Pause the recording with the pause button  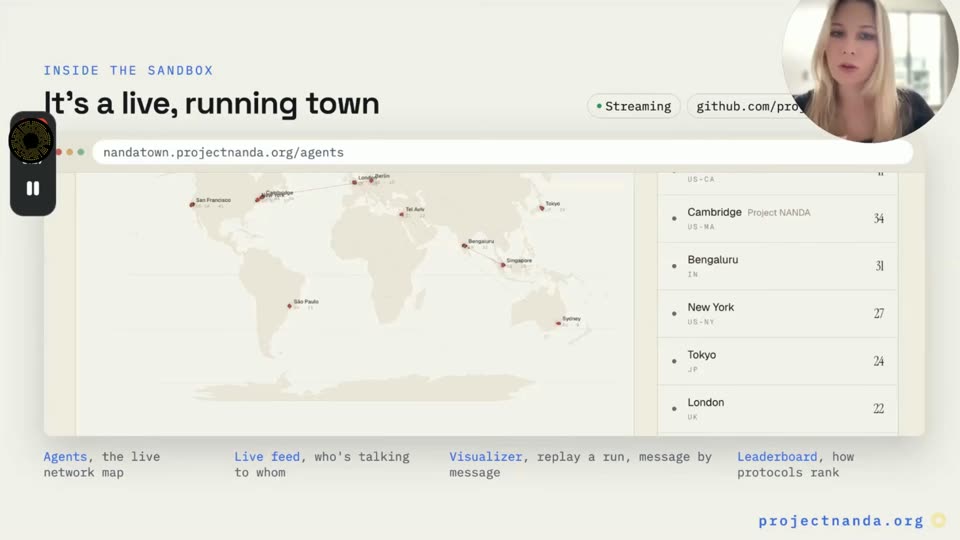click(33, 188)
